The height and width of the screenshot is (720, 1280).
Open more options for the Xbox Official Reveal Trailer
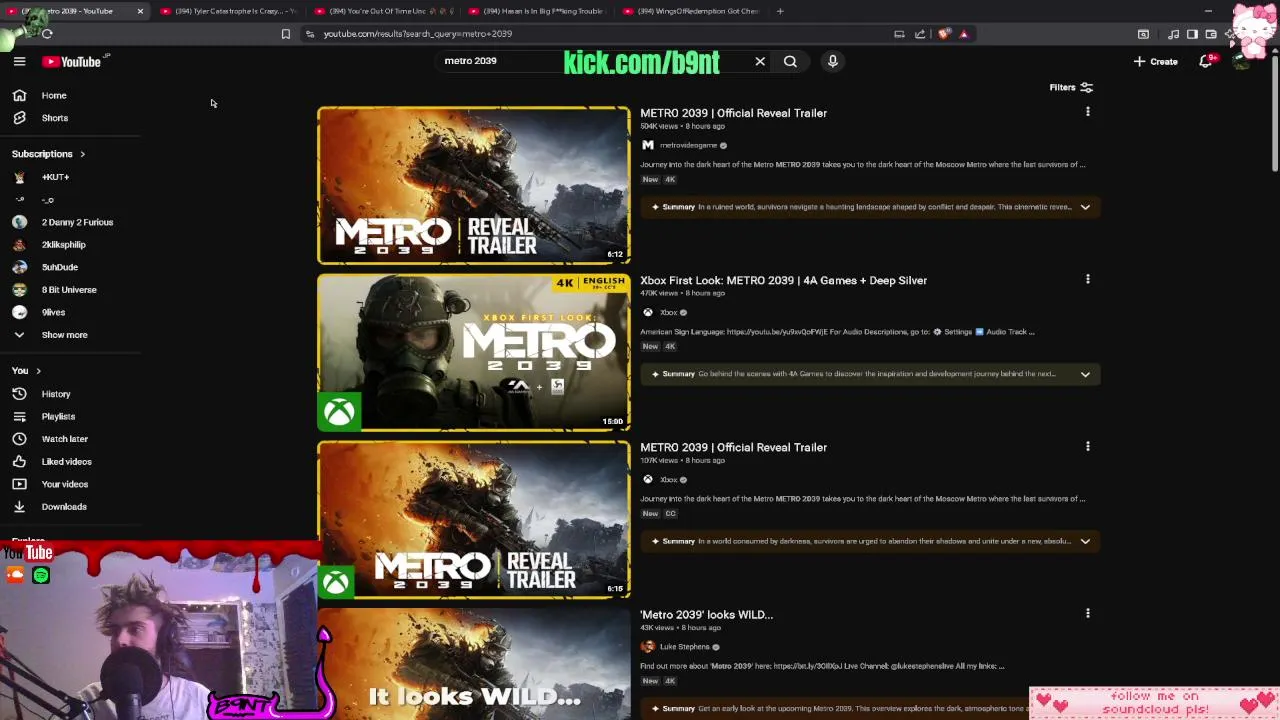click(1088, 446)
